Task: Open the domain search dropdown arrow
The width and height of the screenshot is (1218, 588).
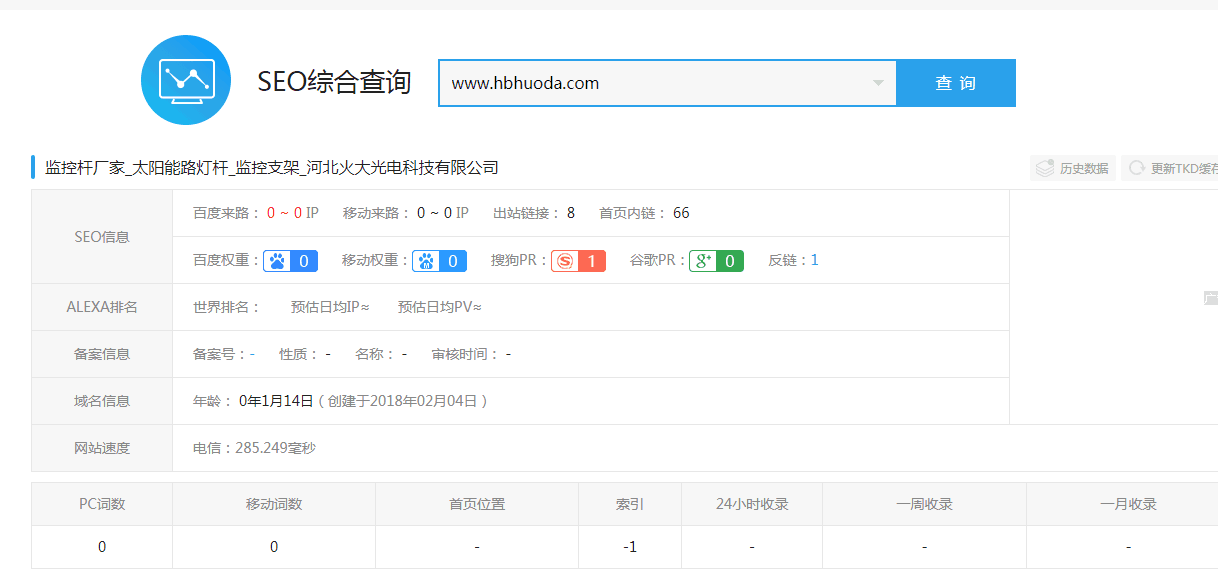Action: point(878,83)
